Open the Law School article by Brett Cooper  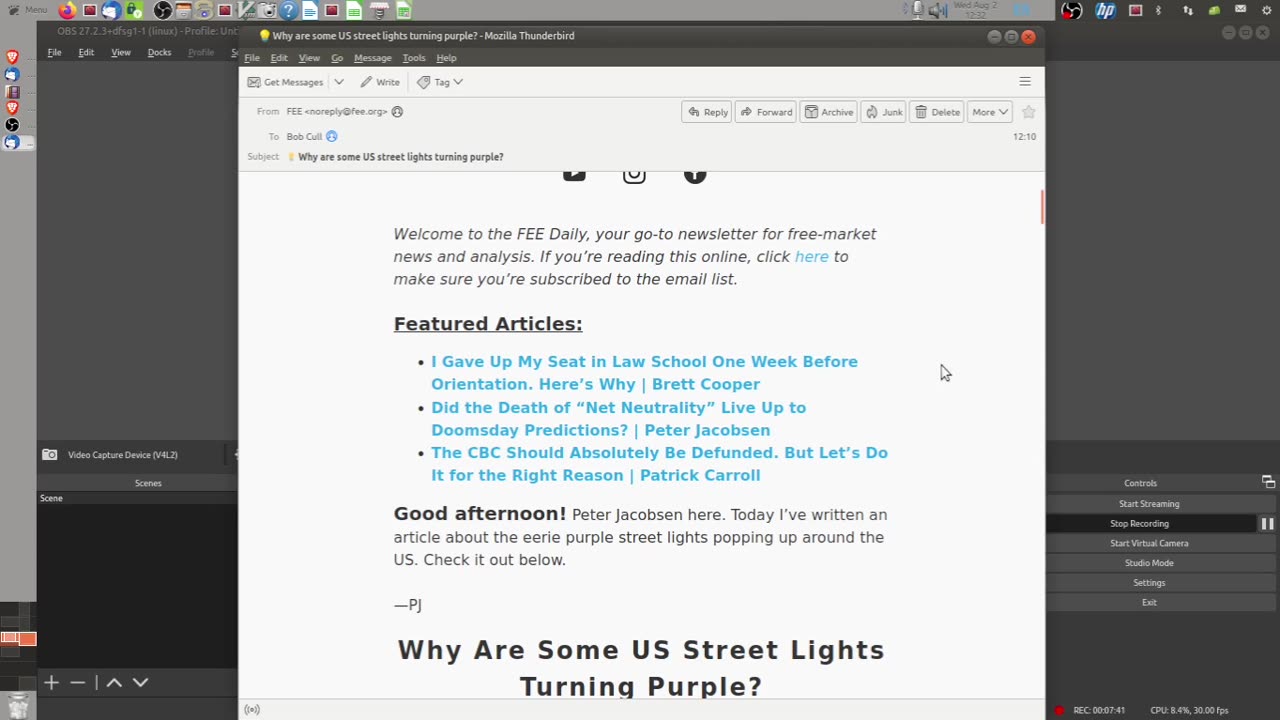pyautogui.click(x=644, y=373)
